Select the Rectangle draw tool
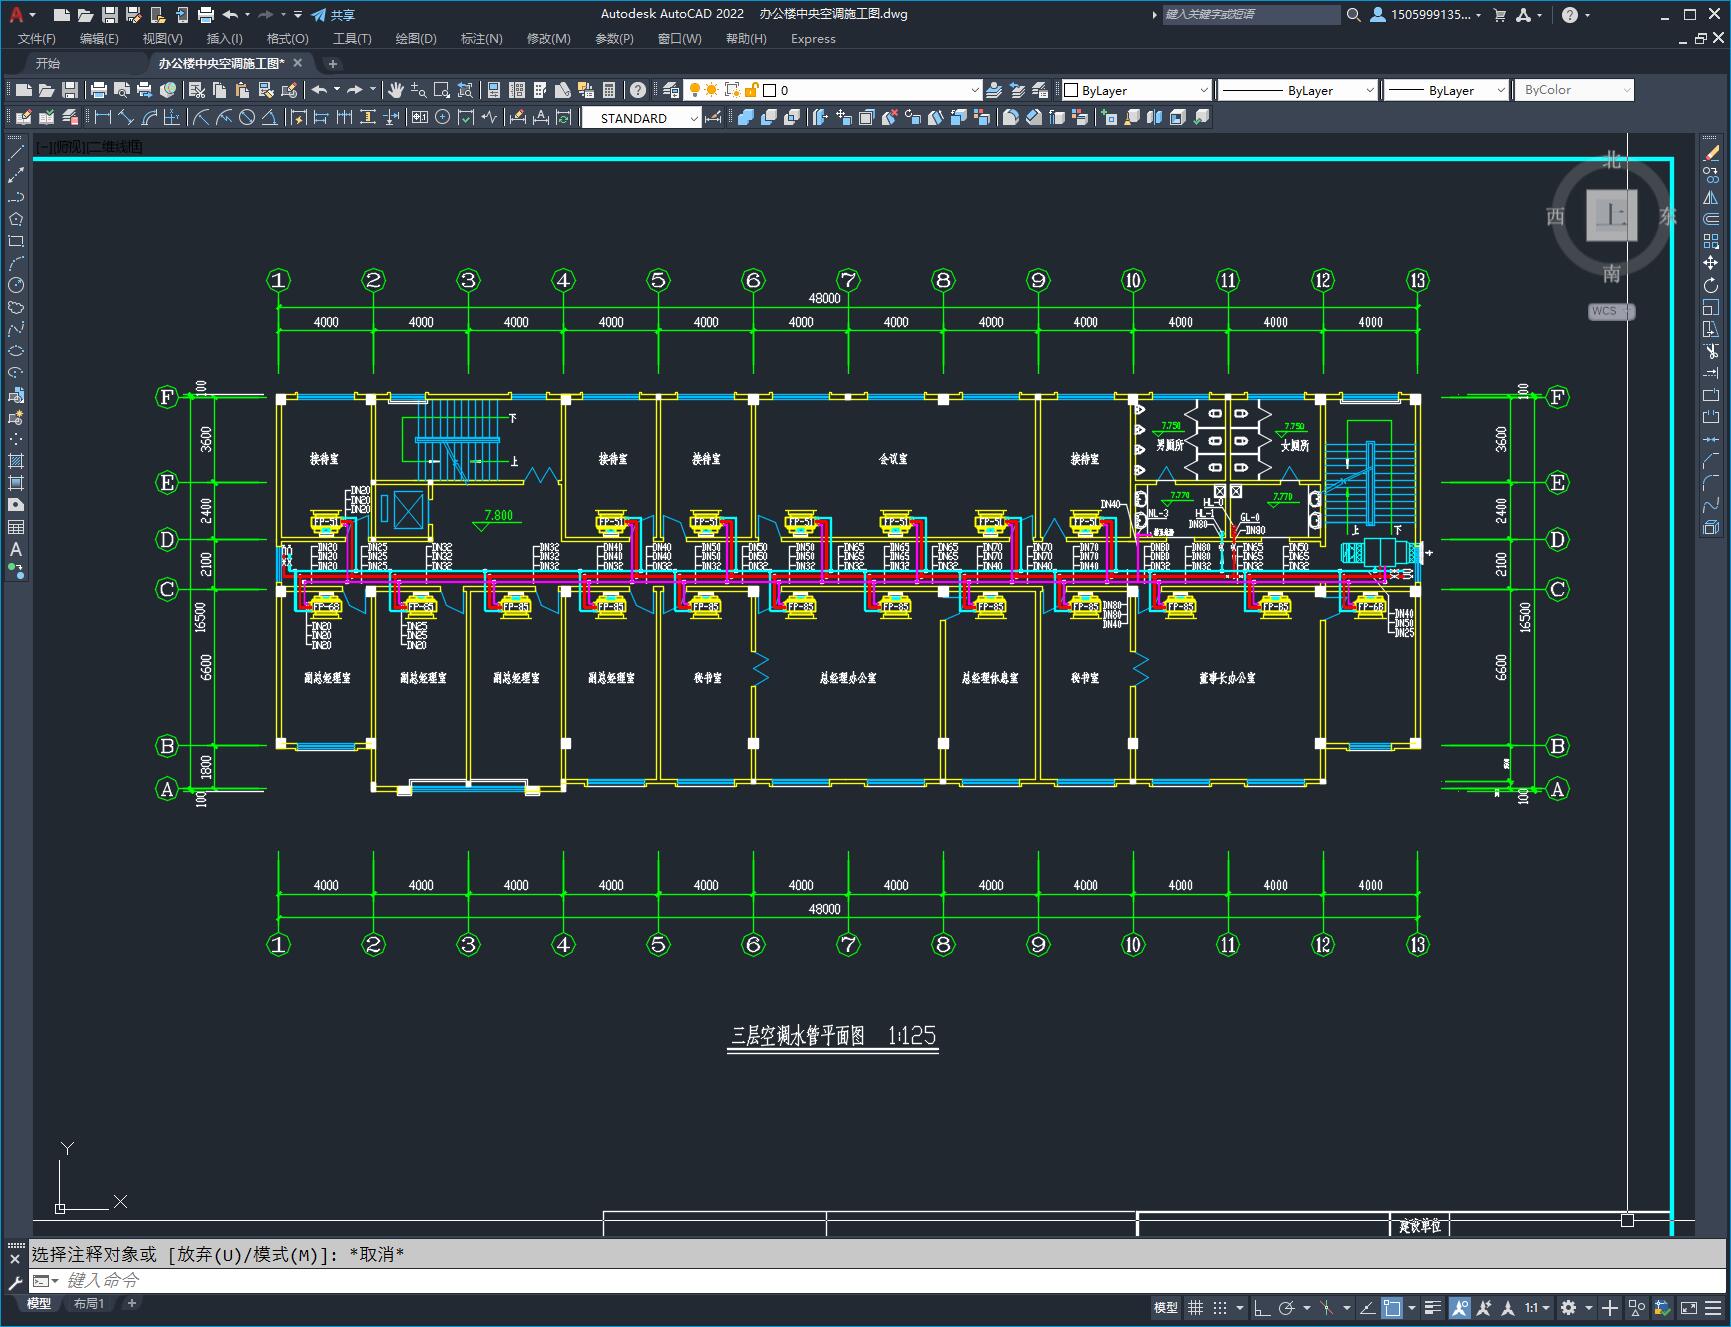Image resolution: width=1731 pixels, height=1327 pixels. tap(16, 241)
